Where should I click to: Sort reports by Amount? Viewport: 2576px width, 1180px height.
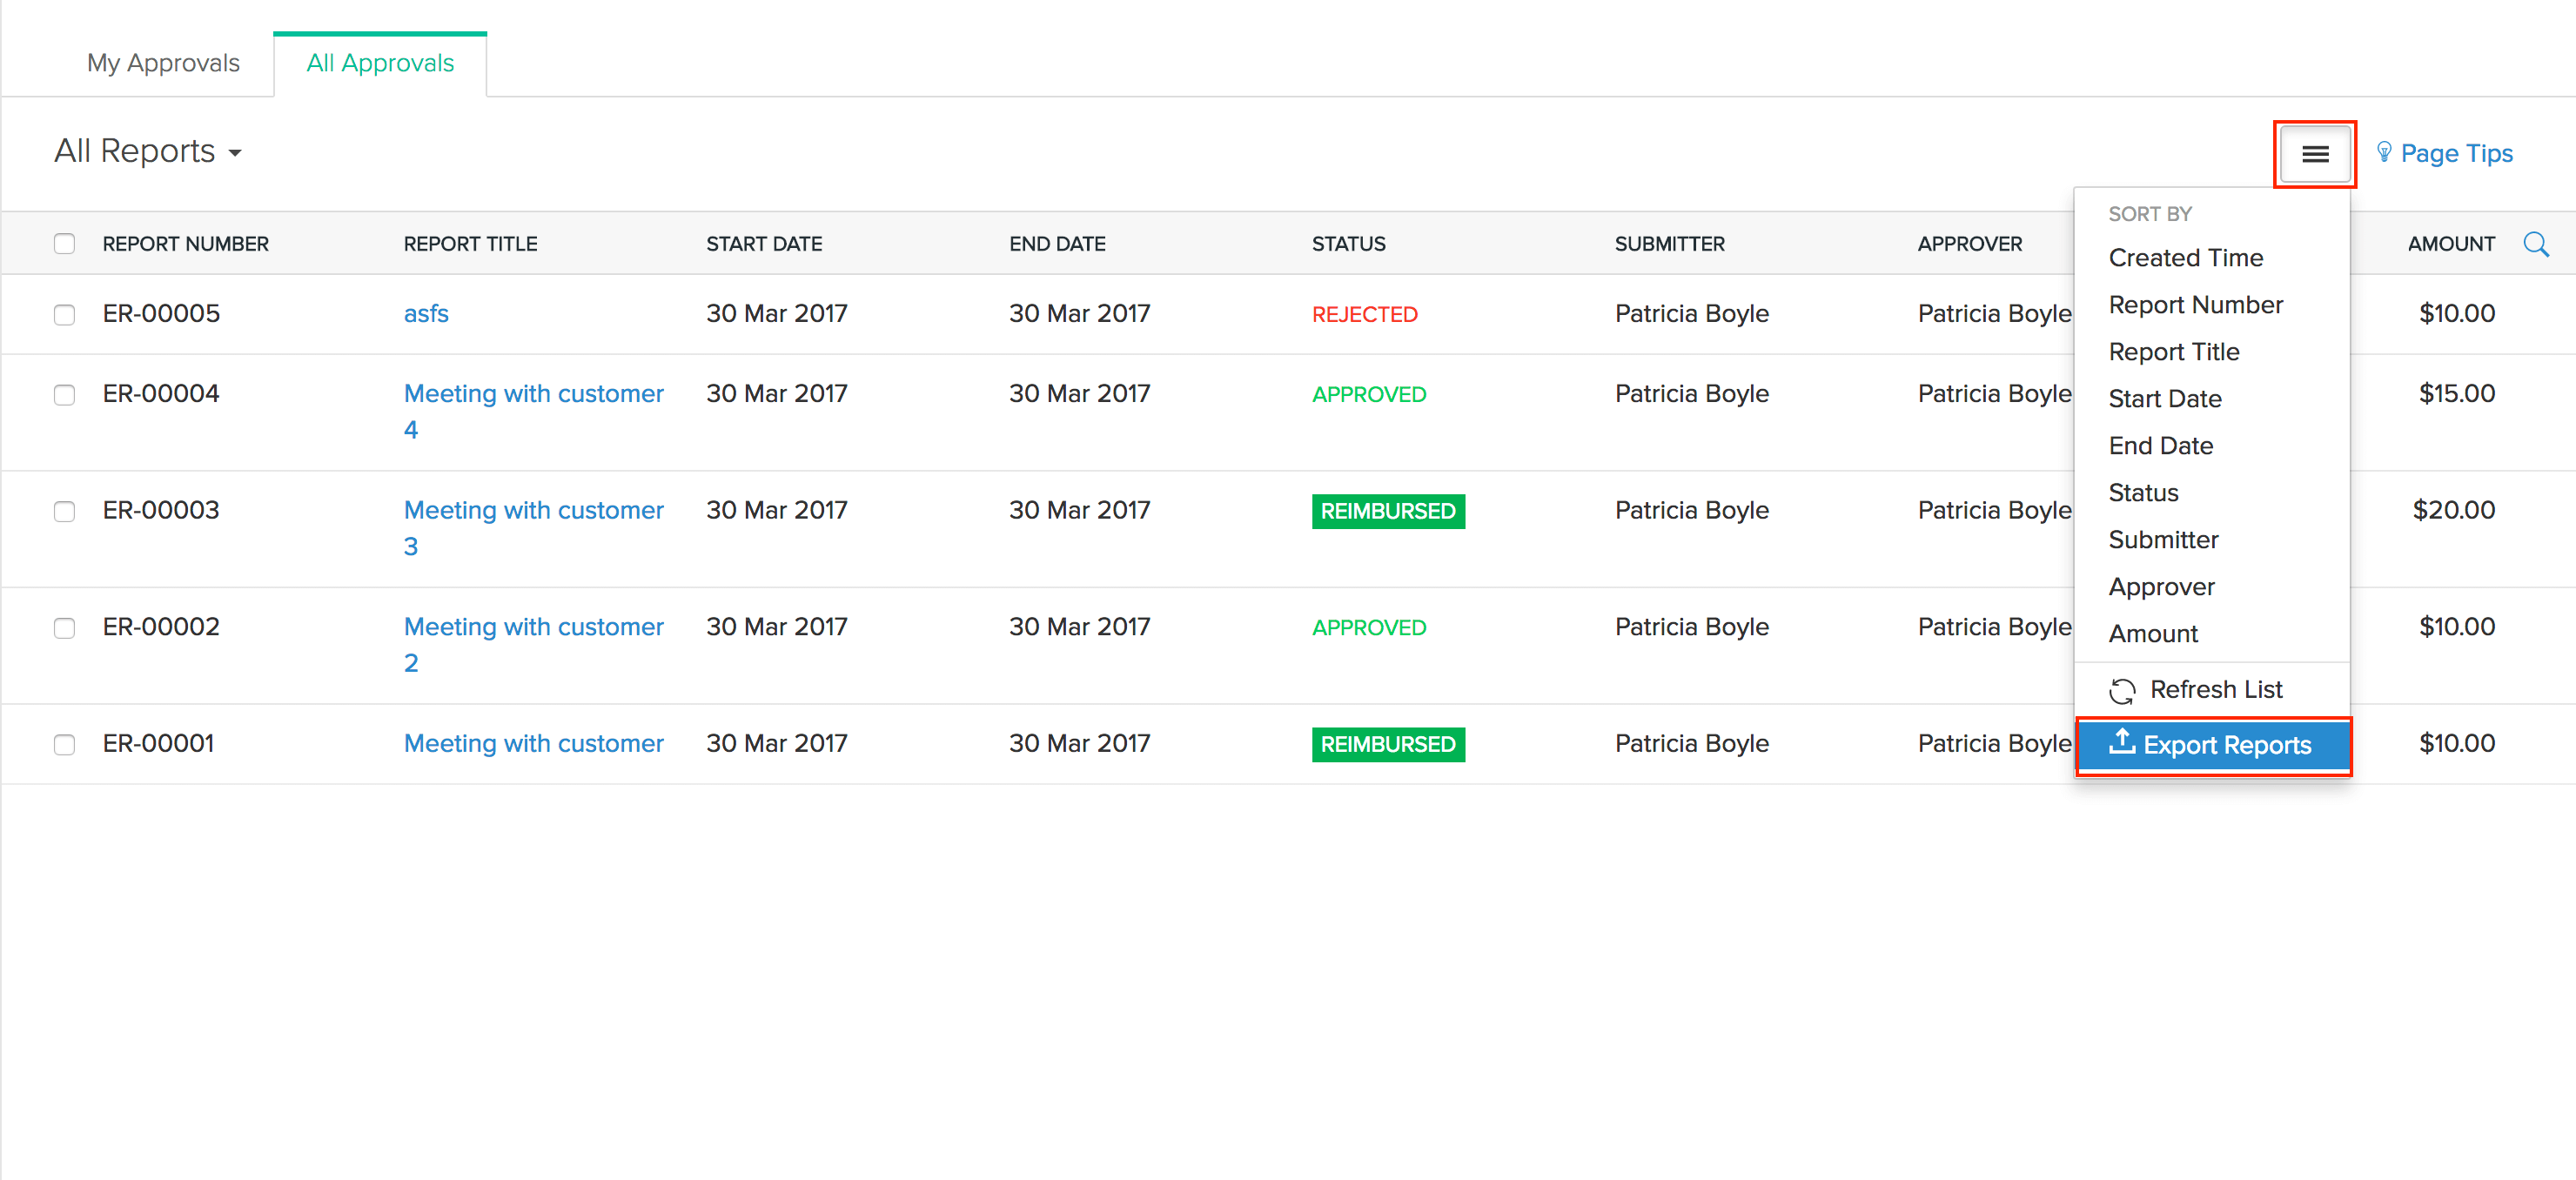(2153, 632)
